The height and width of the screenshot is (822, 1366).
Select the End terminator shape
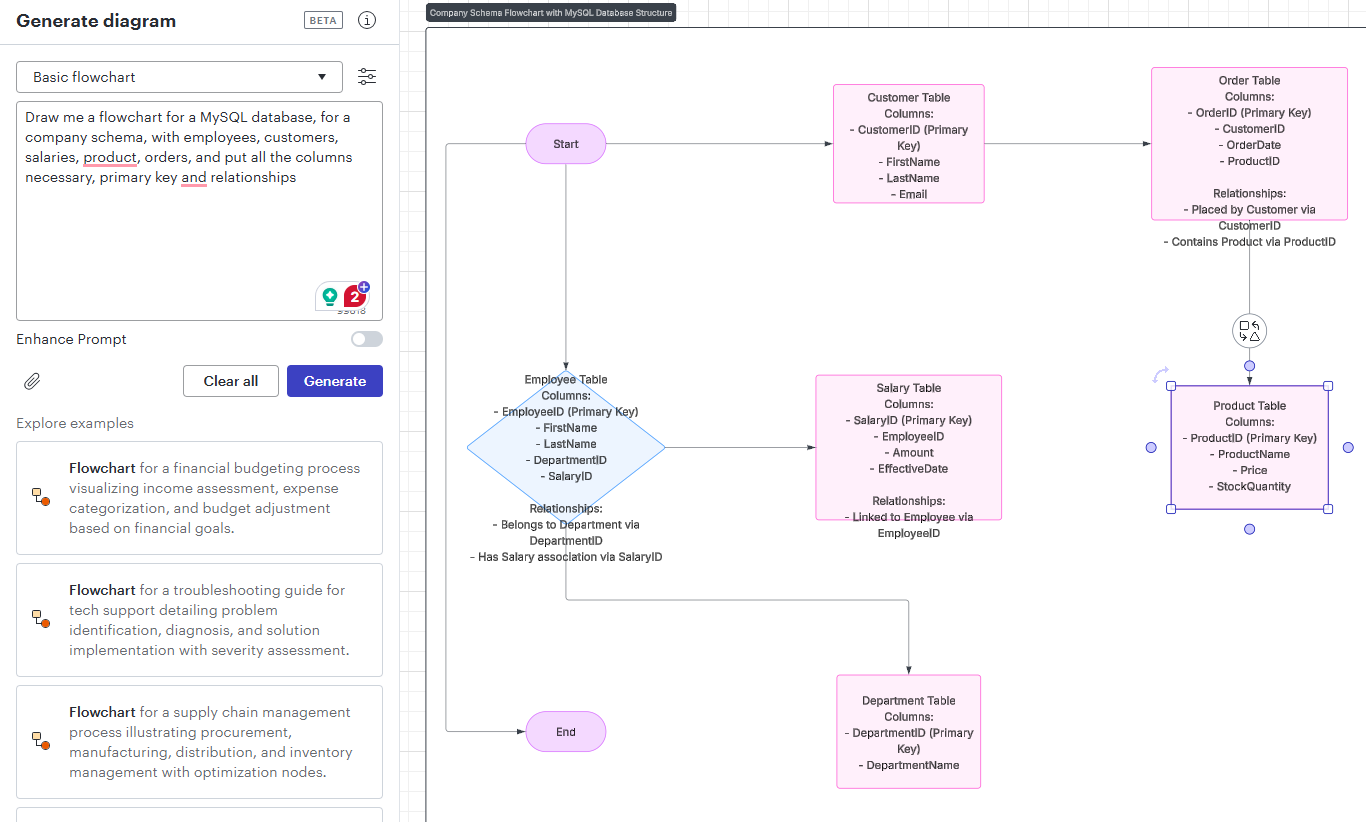[566, 732]
